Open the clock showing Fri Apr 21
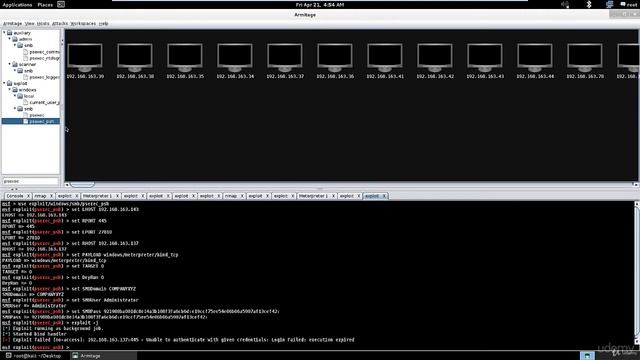The width and height of the screenshot is (640, 360). click(320, 4)
